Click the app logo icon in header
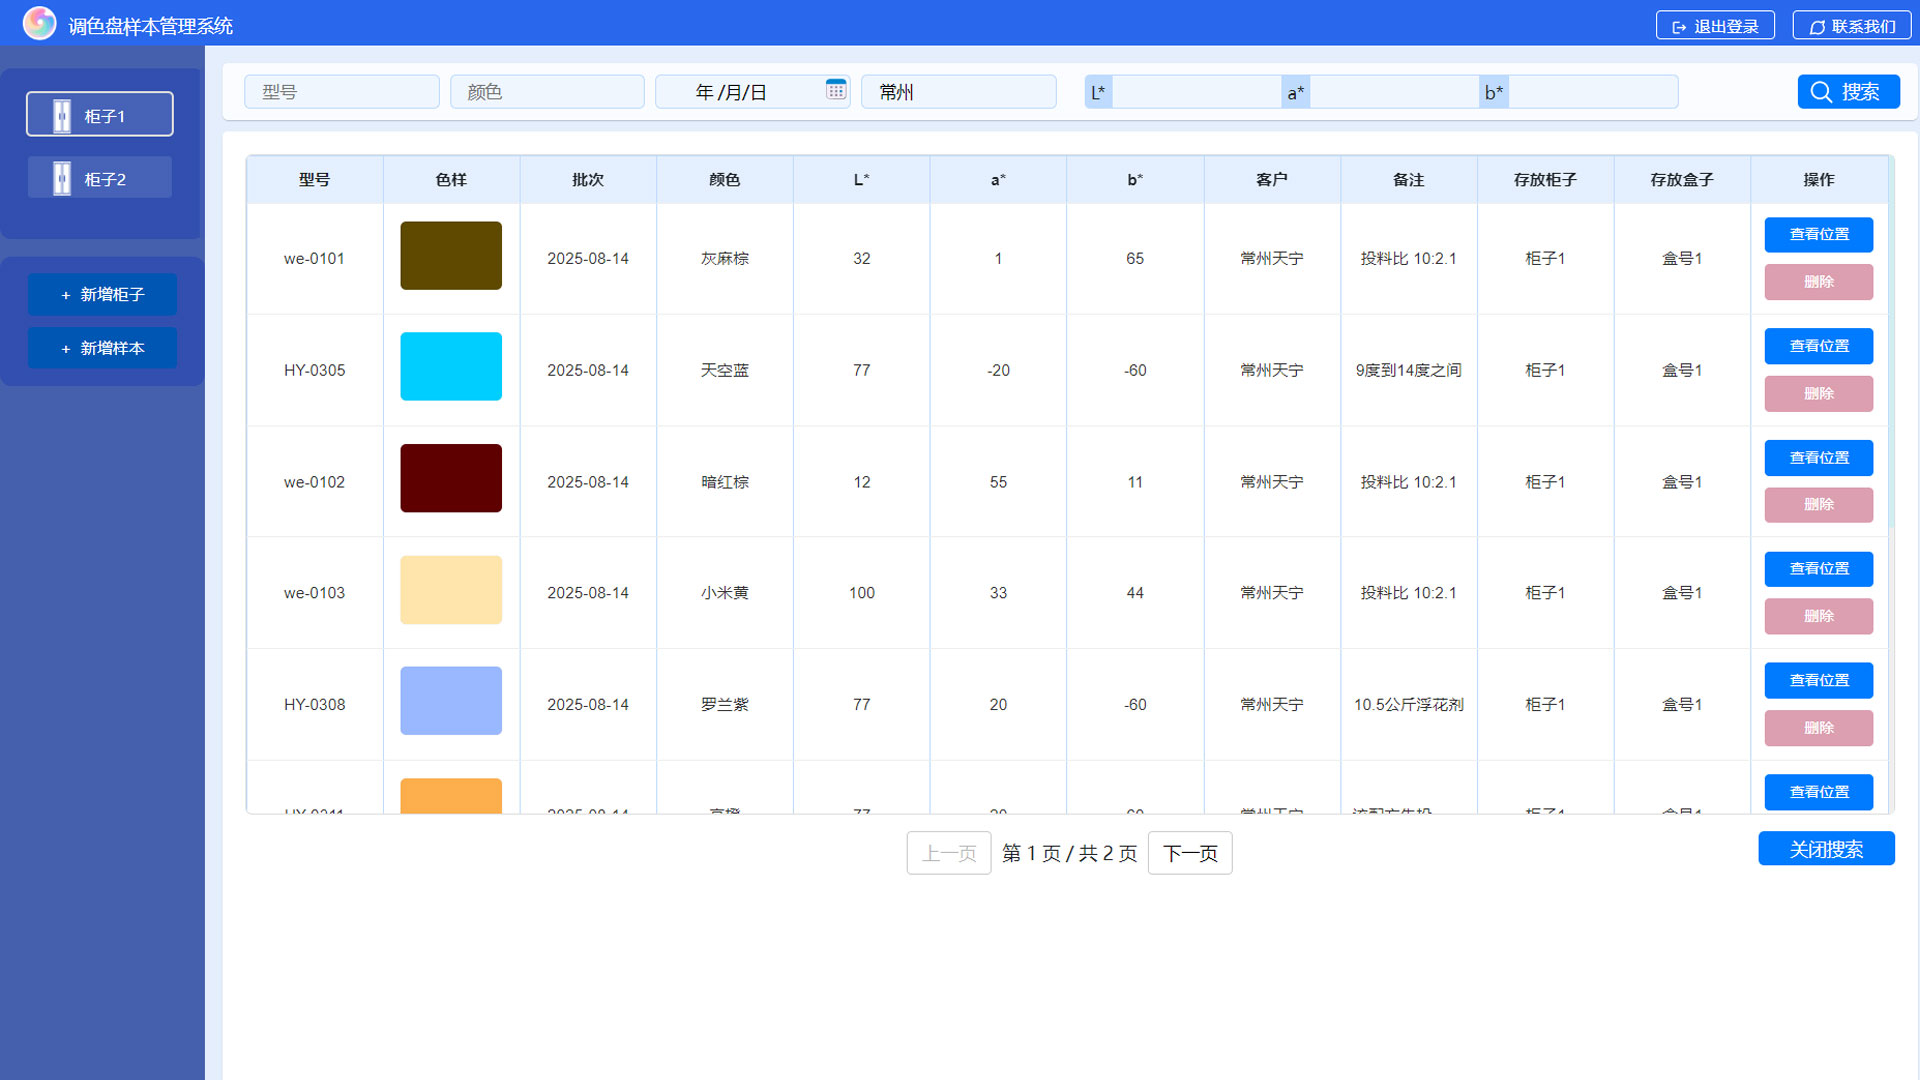The width and height of the screenshot is (1920, 1080). coord(39,23)
